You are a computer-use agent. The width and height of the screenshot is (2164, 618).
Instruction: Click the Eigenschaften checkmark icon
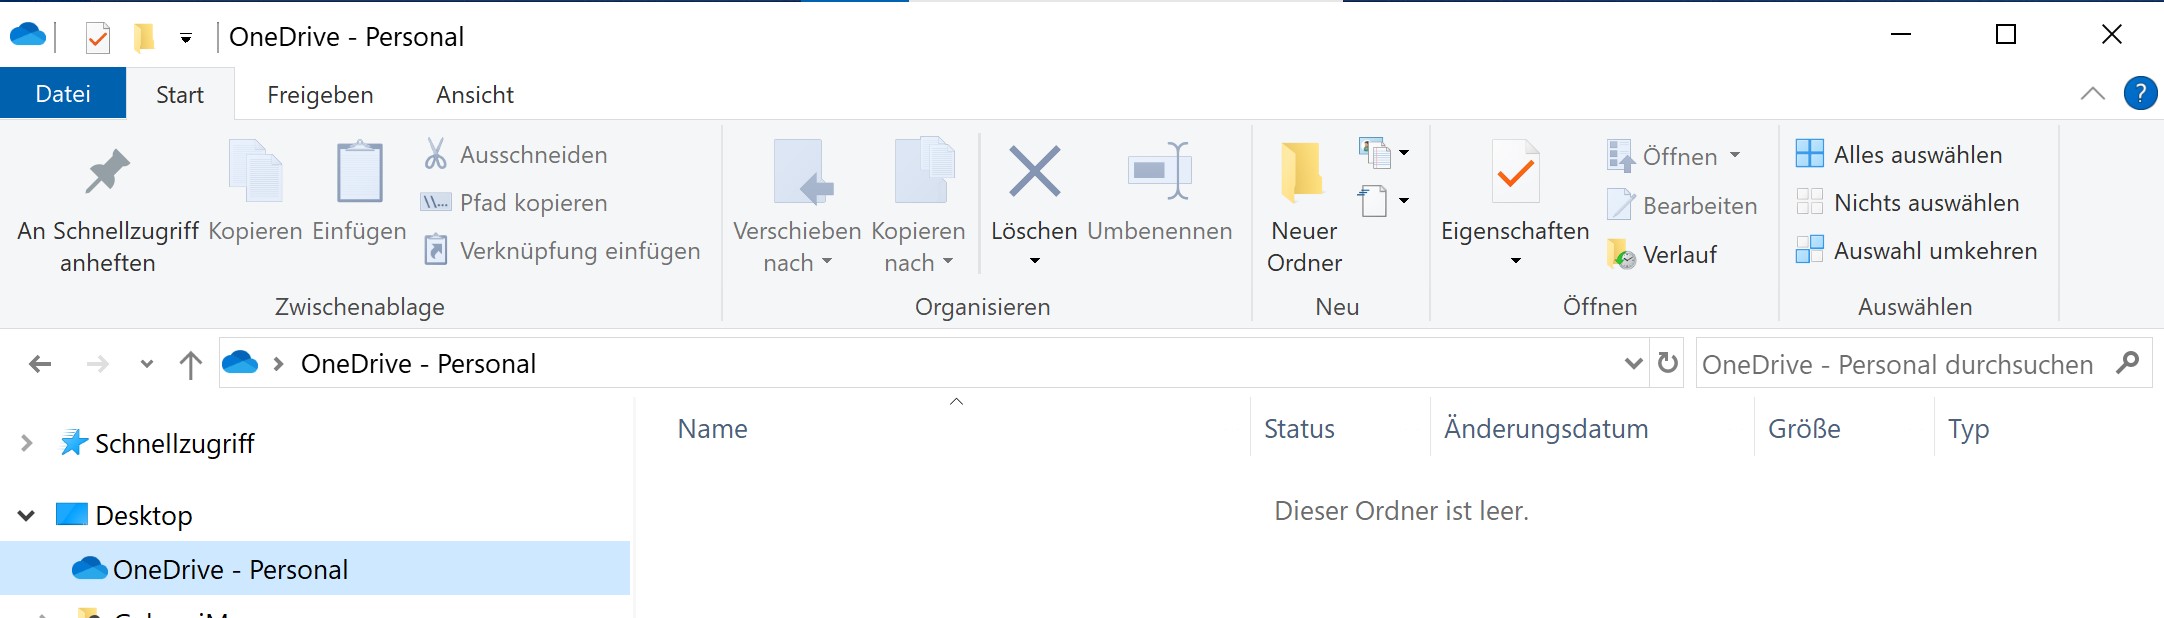pyautogui.click(x=1515, y=172)
